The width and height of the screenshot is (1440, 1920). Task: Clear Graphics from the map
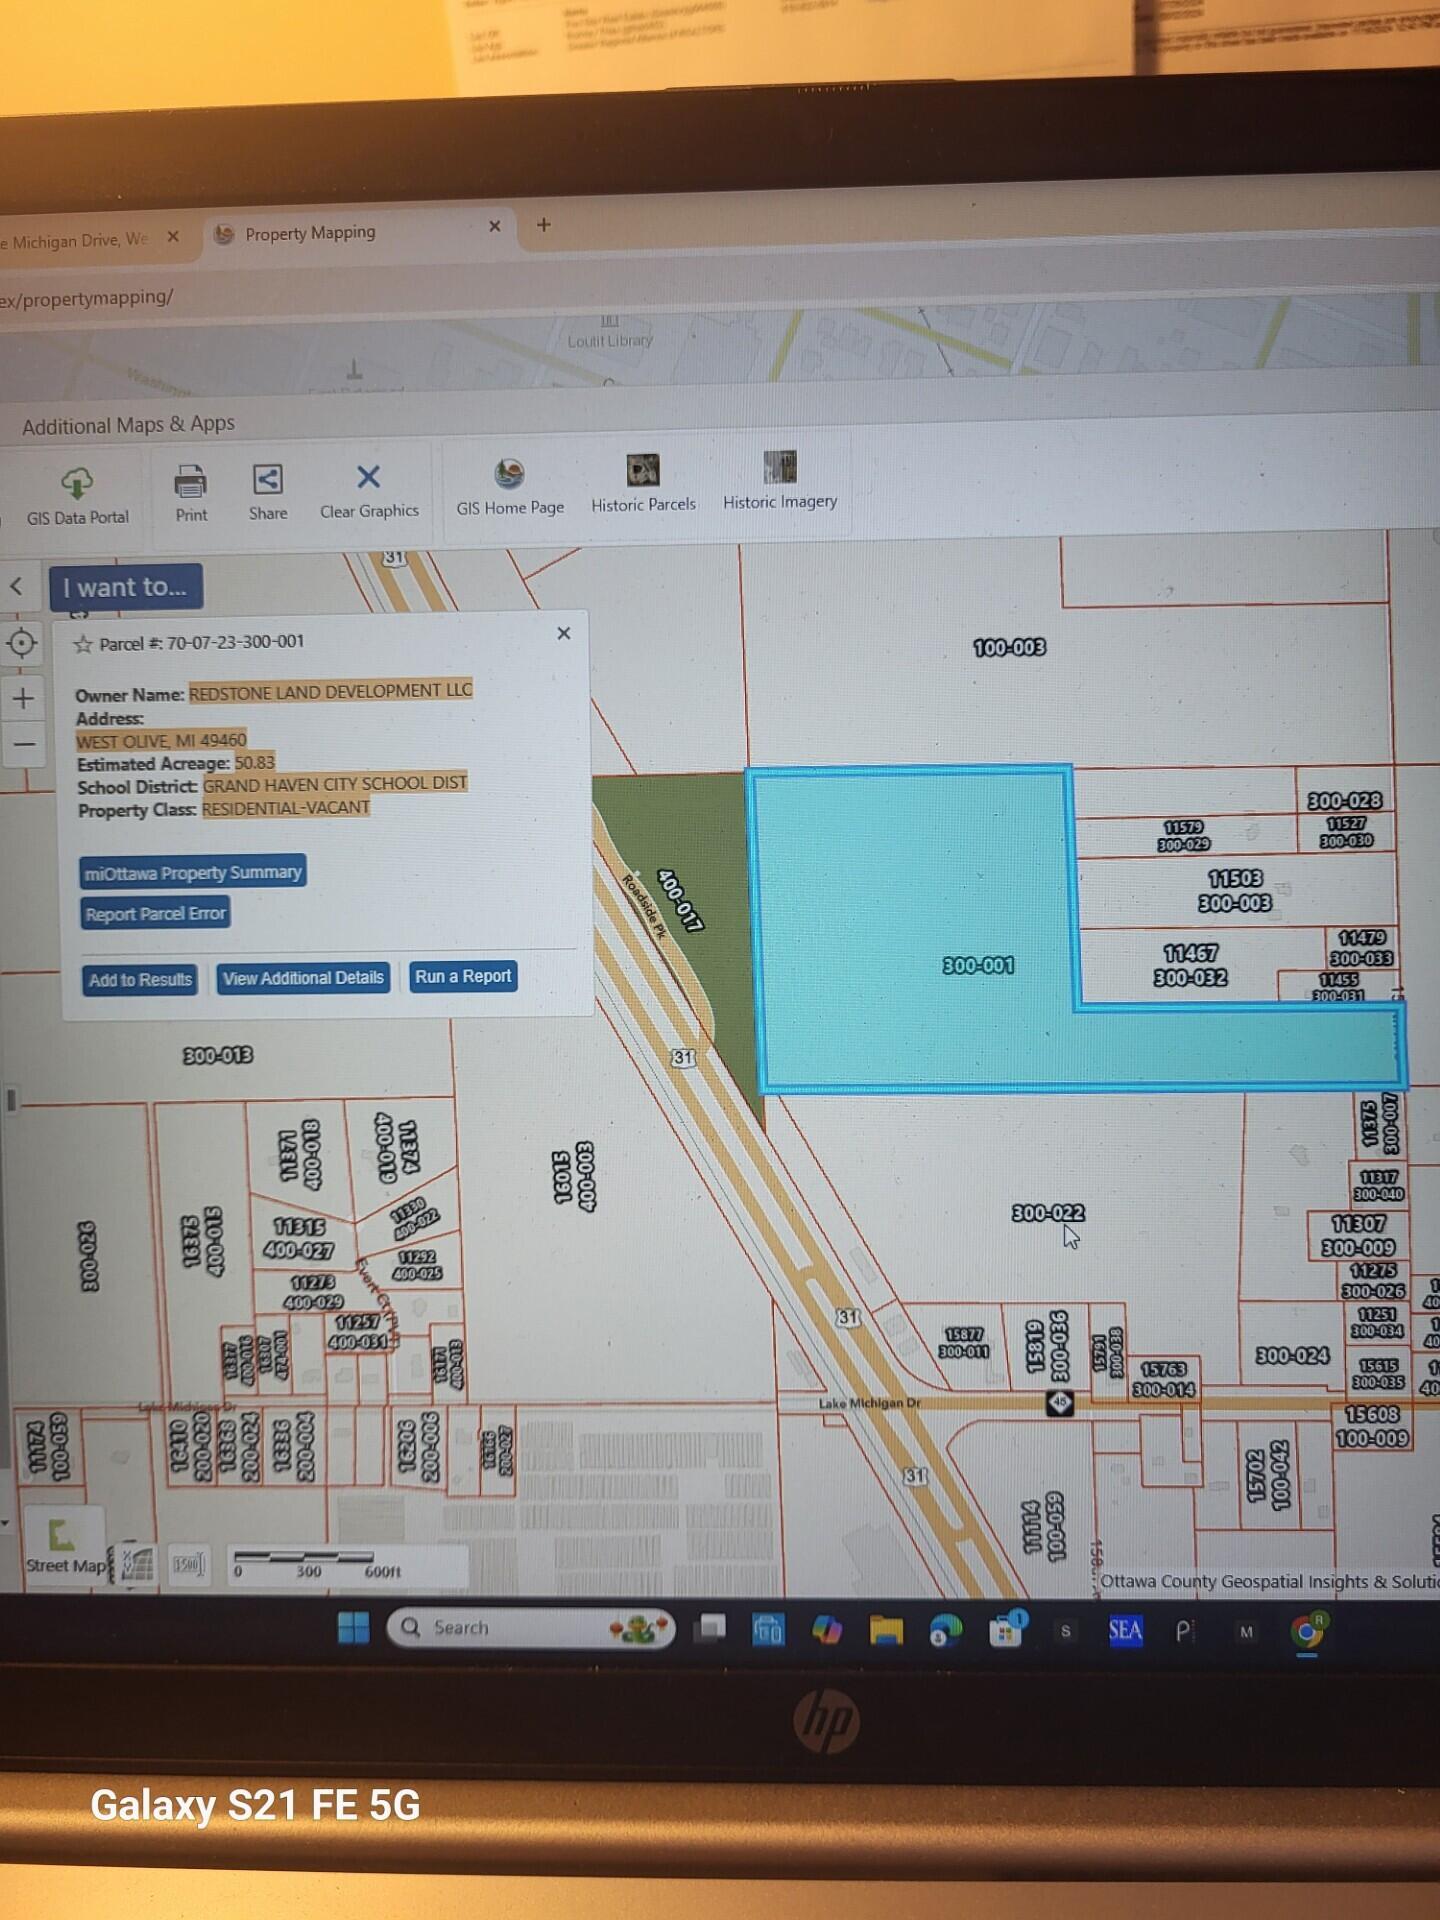pos(369,490)
